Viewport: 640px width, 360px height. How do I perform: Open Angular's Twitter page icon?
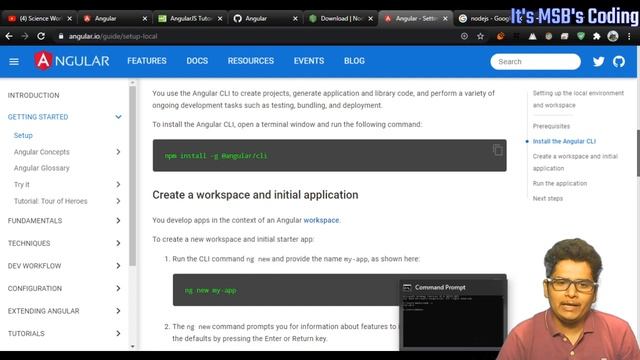click(598, 62)
